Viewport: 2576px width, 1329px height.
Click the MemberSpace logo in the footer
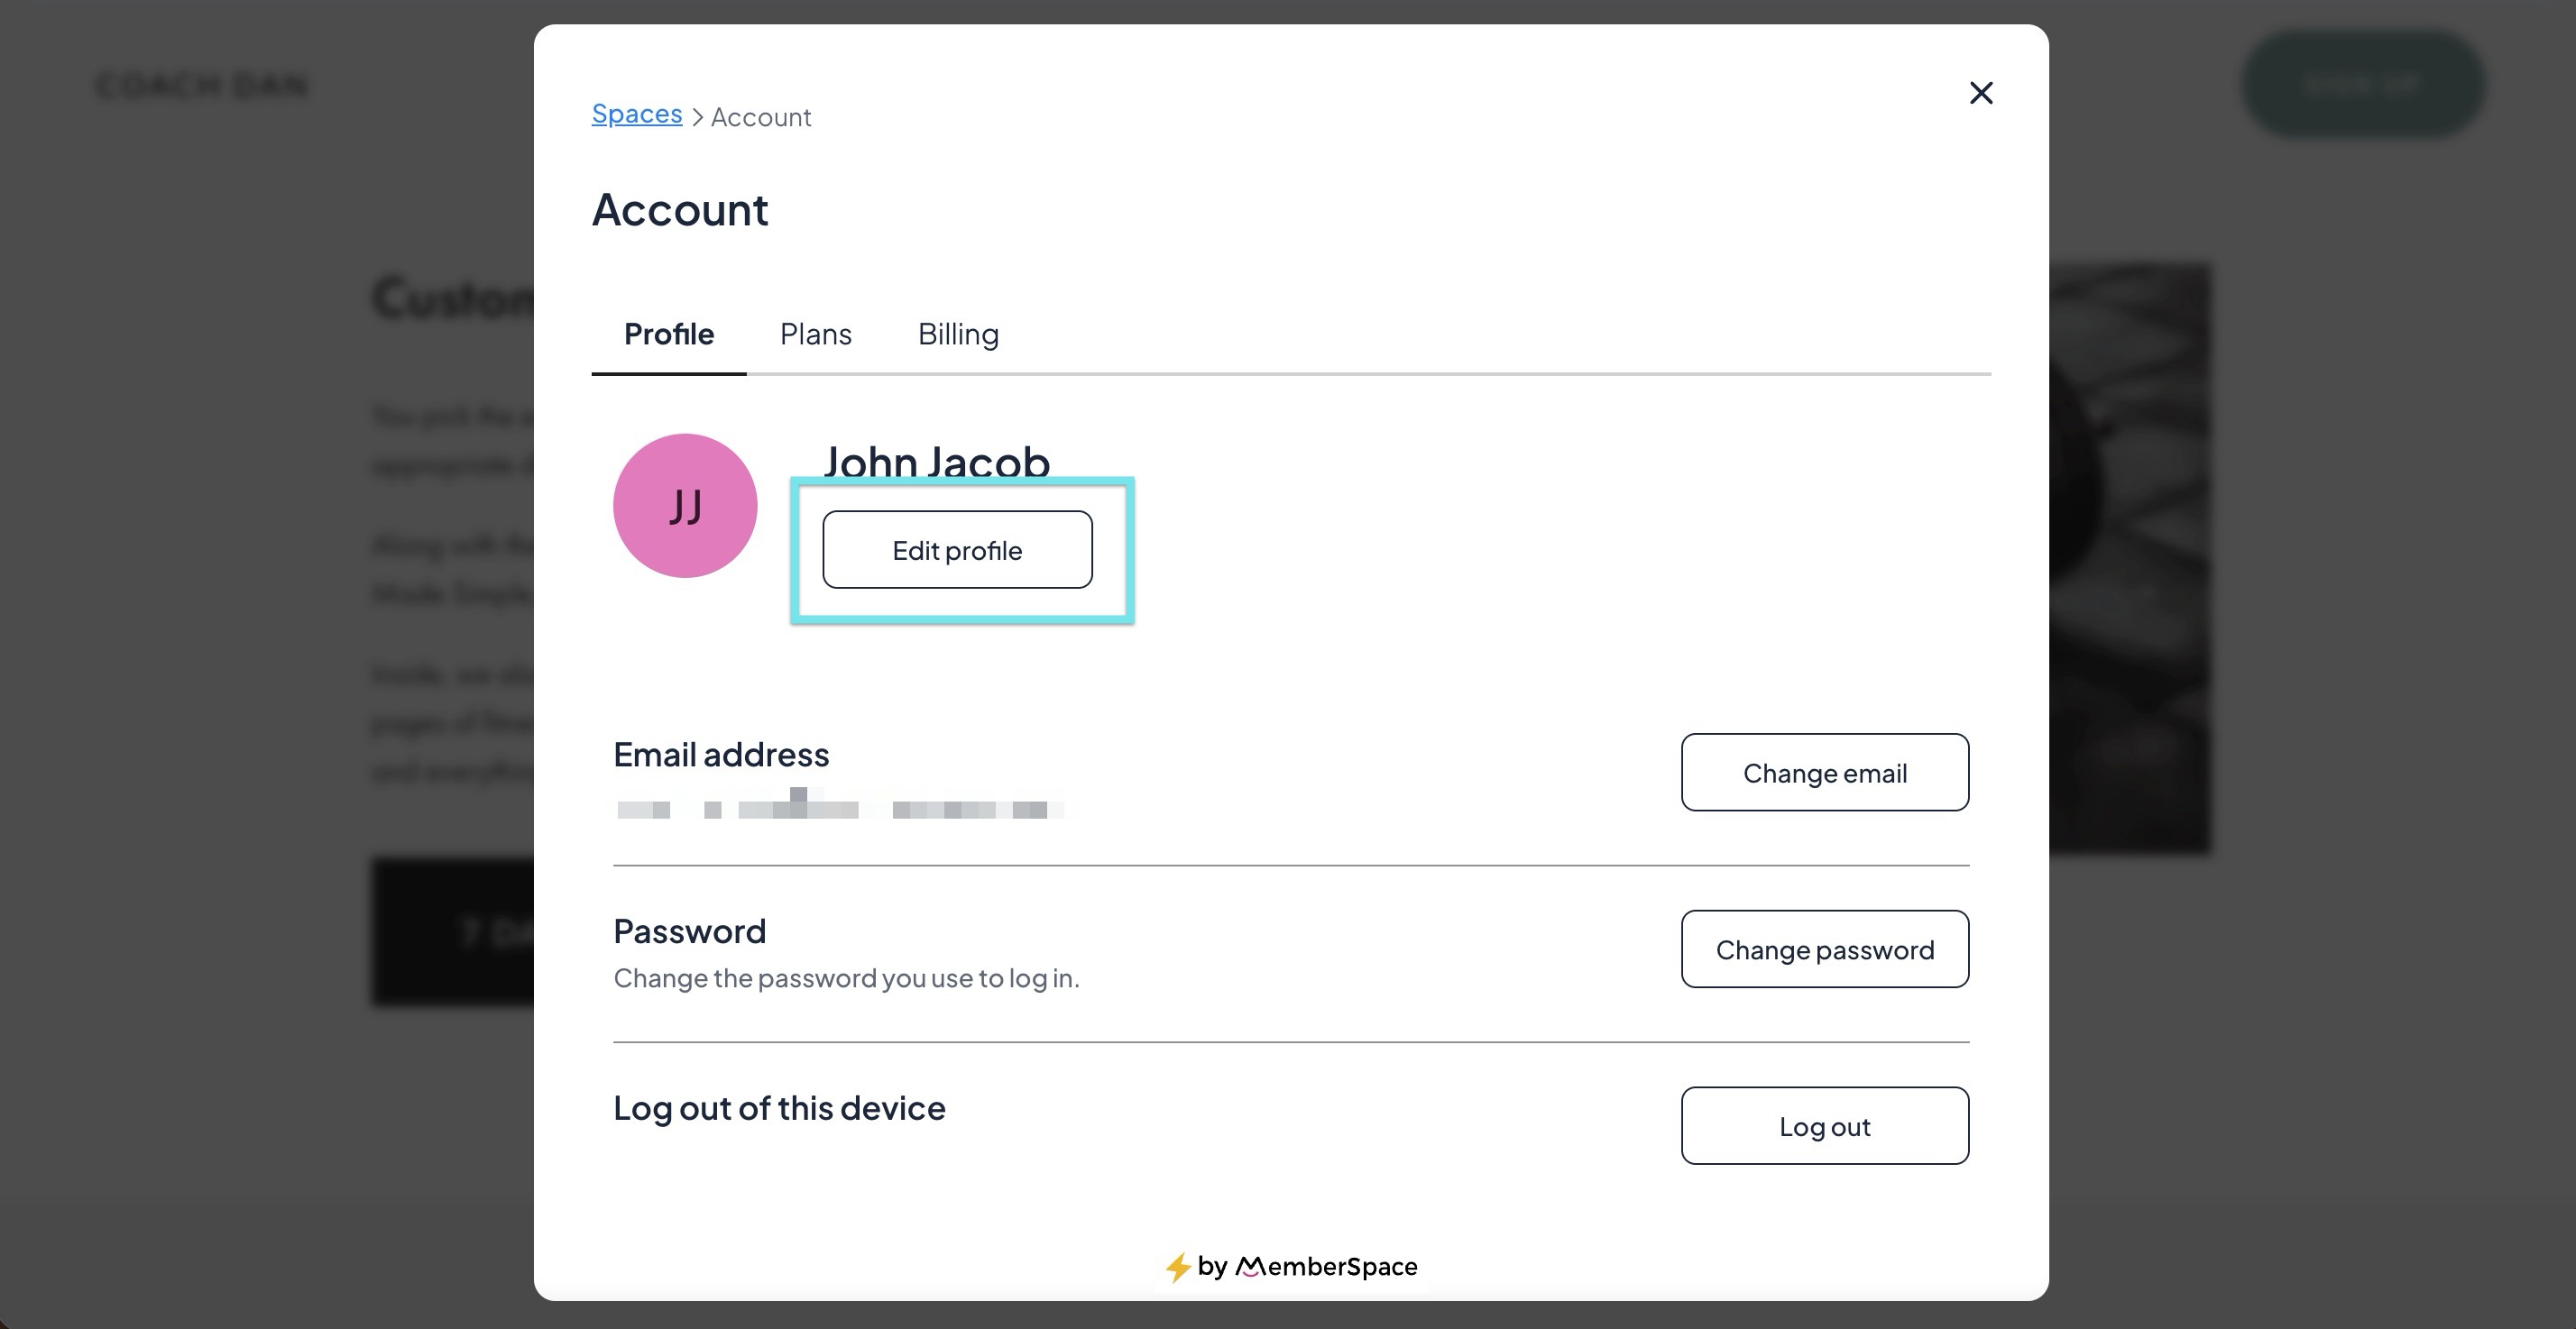point(1326,1267)
